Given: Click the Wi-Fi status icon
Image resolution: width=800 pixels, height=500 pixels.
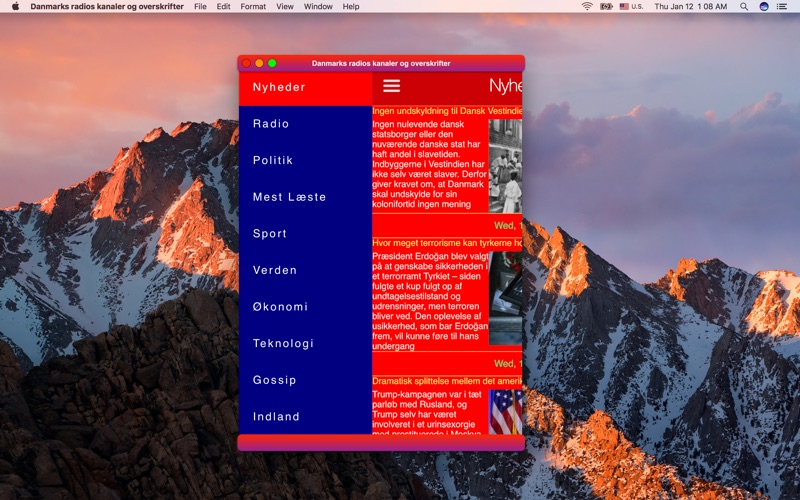Looking at the screenshot, I should pos(587,7).
